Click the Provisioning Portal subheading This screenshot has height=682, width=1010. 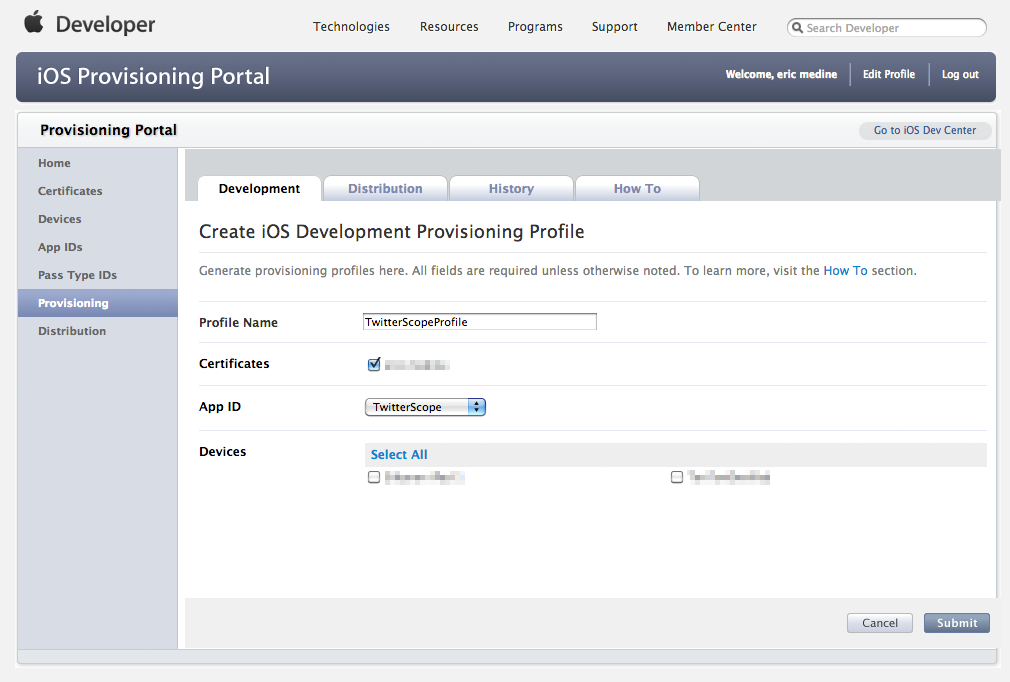108,130
